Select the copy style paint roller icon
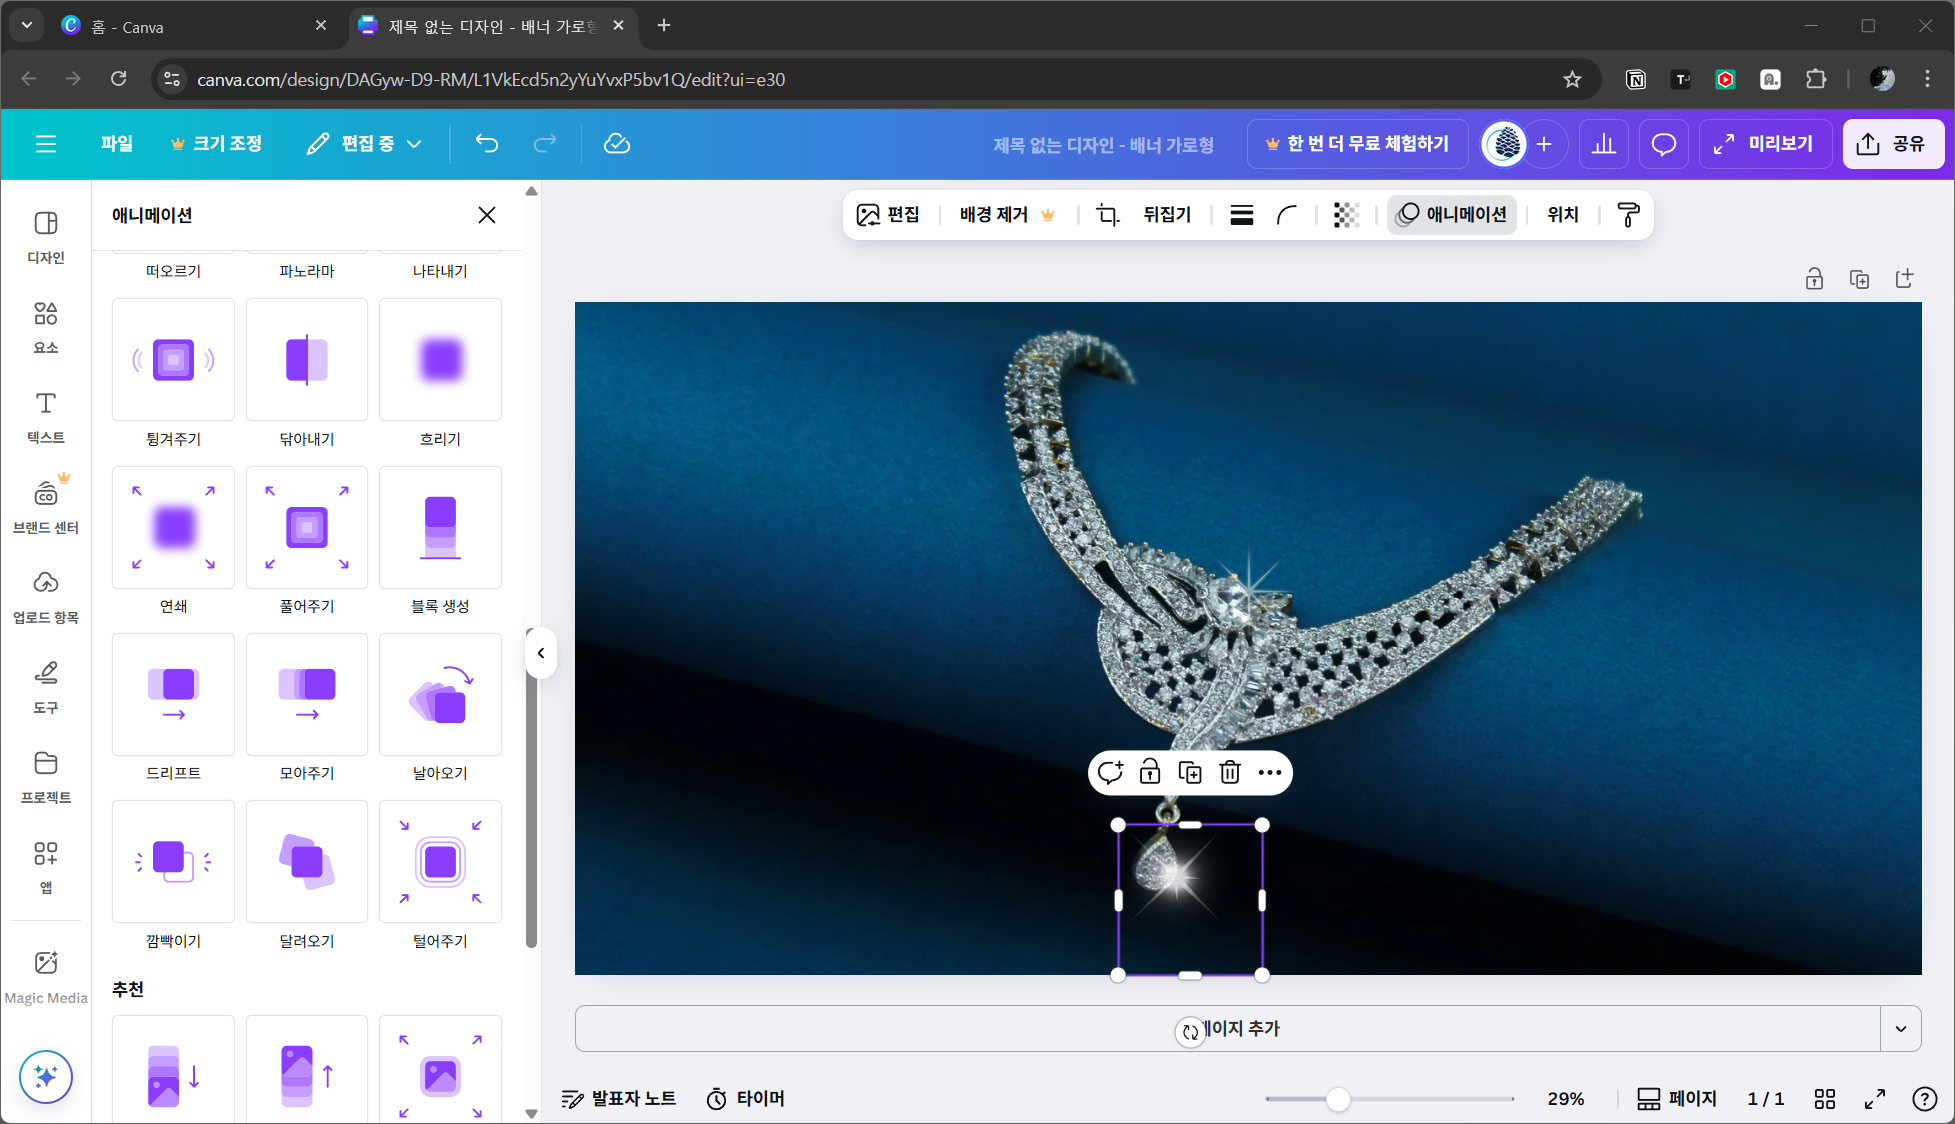The image size is (1955, 1124). click(x=1628, y=214)
